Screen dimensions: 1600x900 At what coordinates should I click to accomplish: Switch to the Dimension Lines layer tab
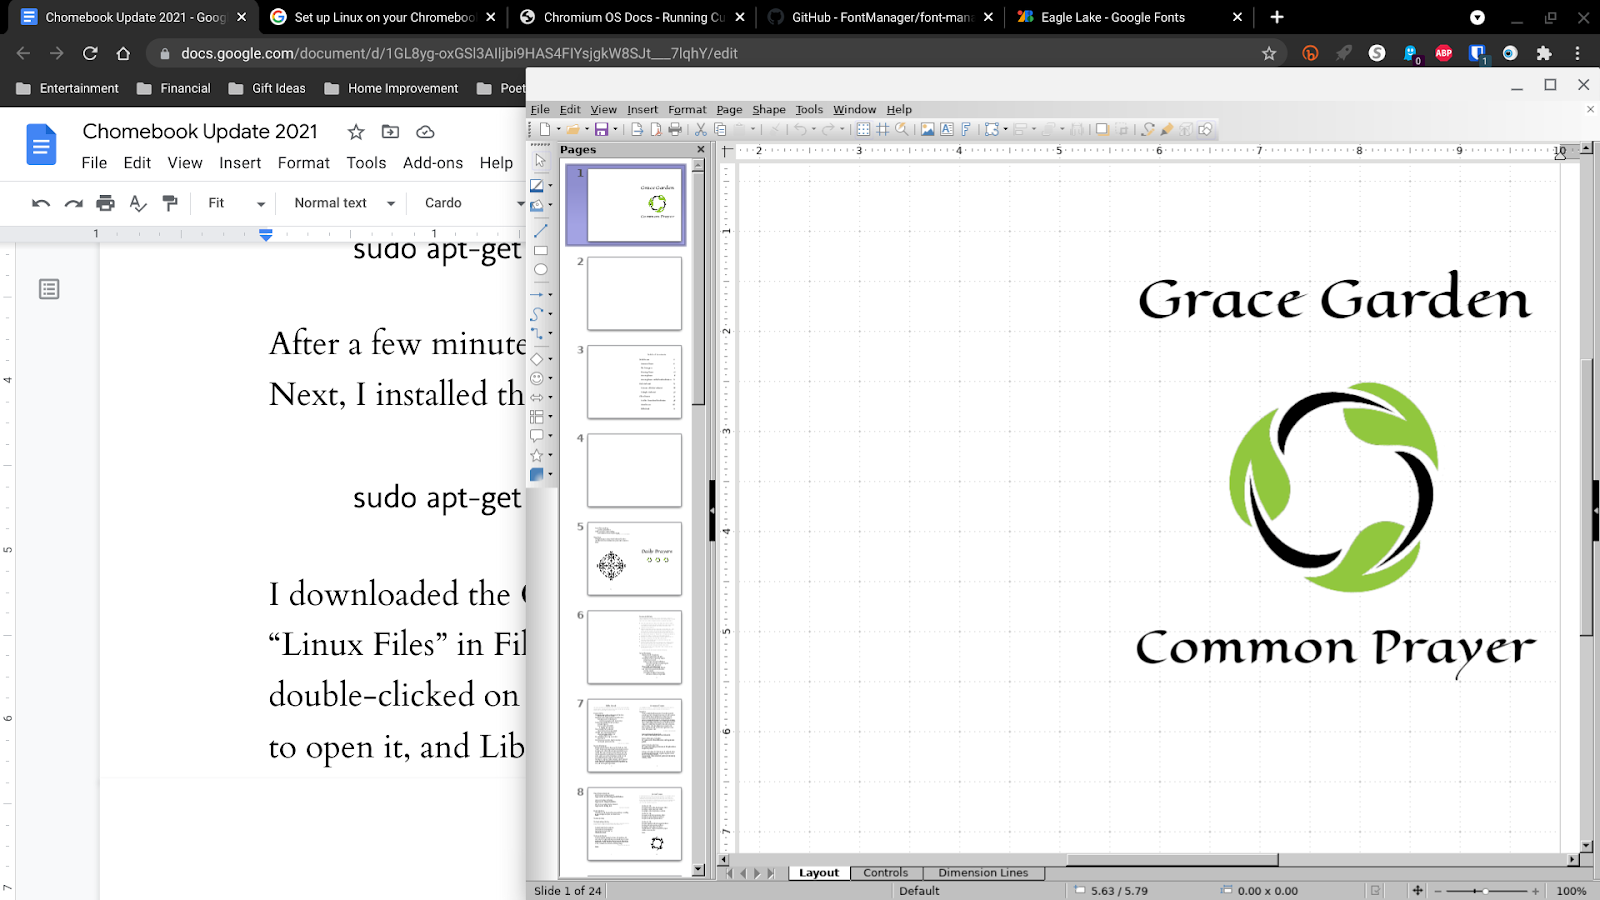[983, 873]
